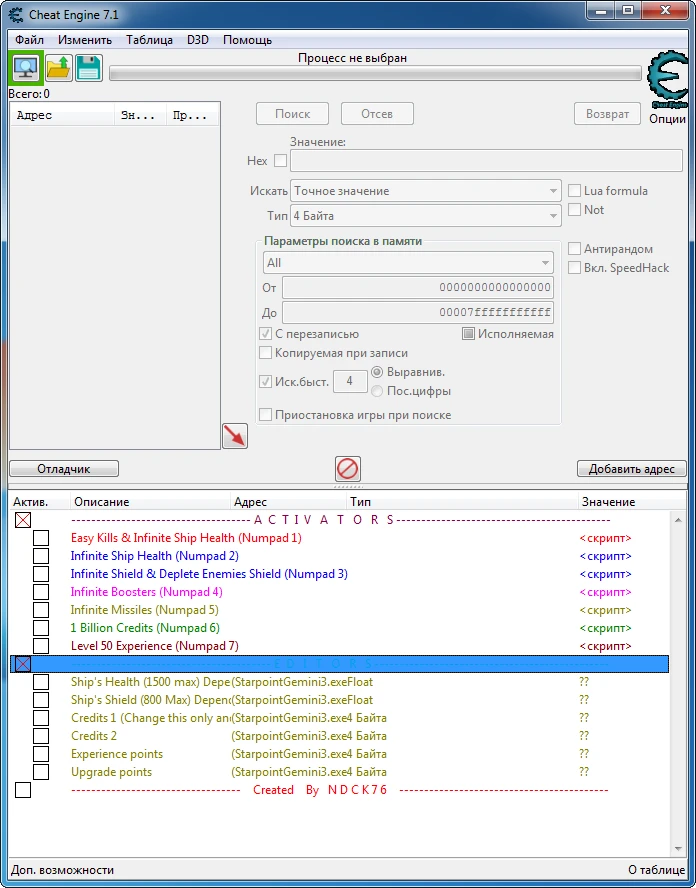Click the Значение input field
696x888 pixels.
[486, 161]
